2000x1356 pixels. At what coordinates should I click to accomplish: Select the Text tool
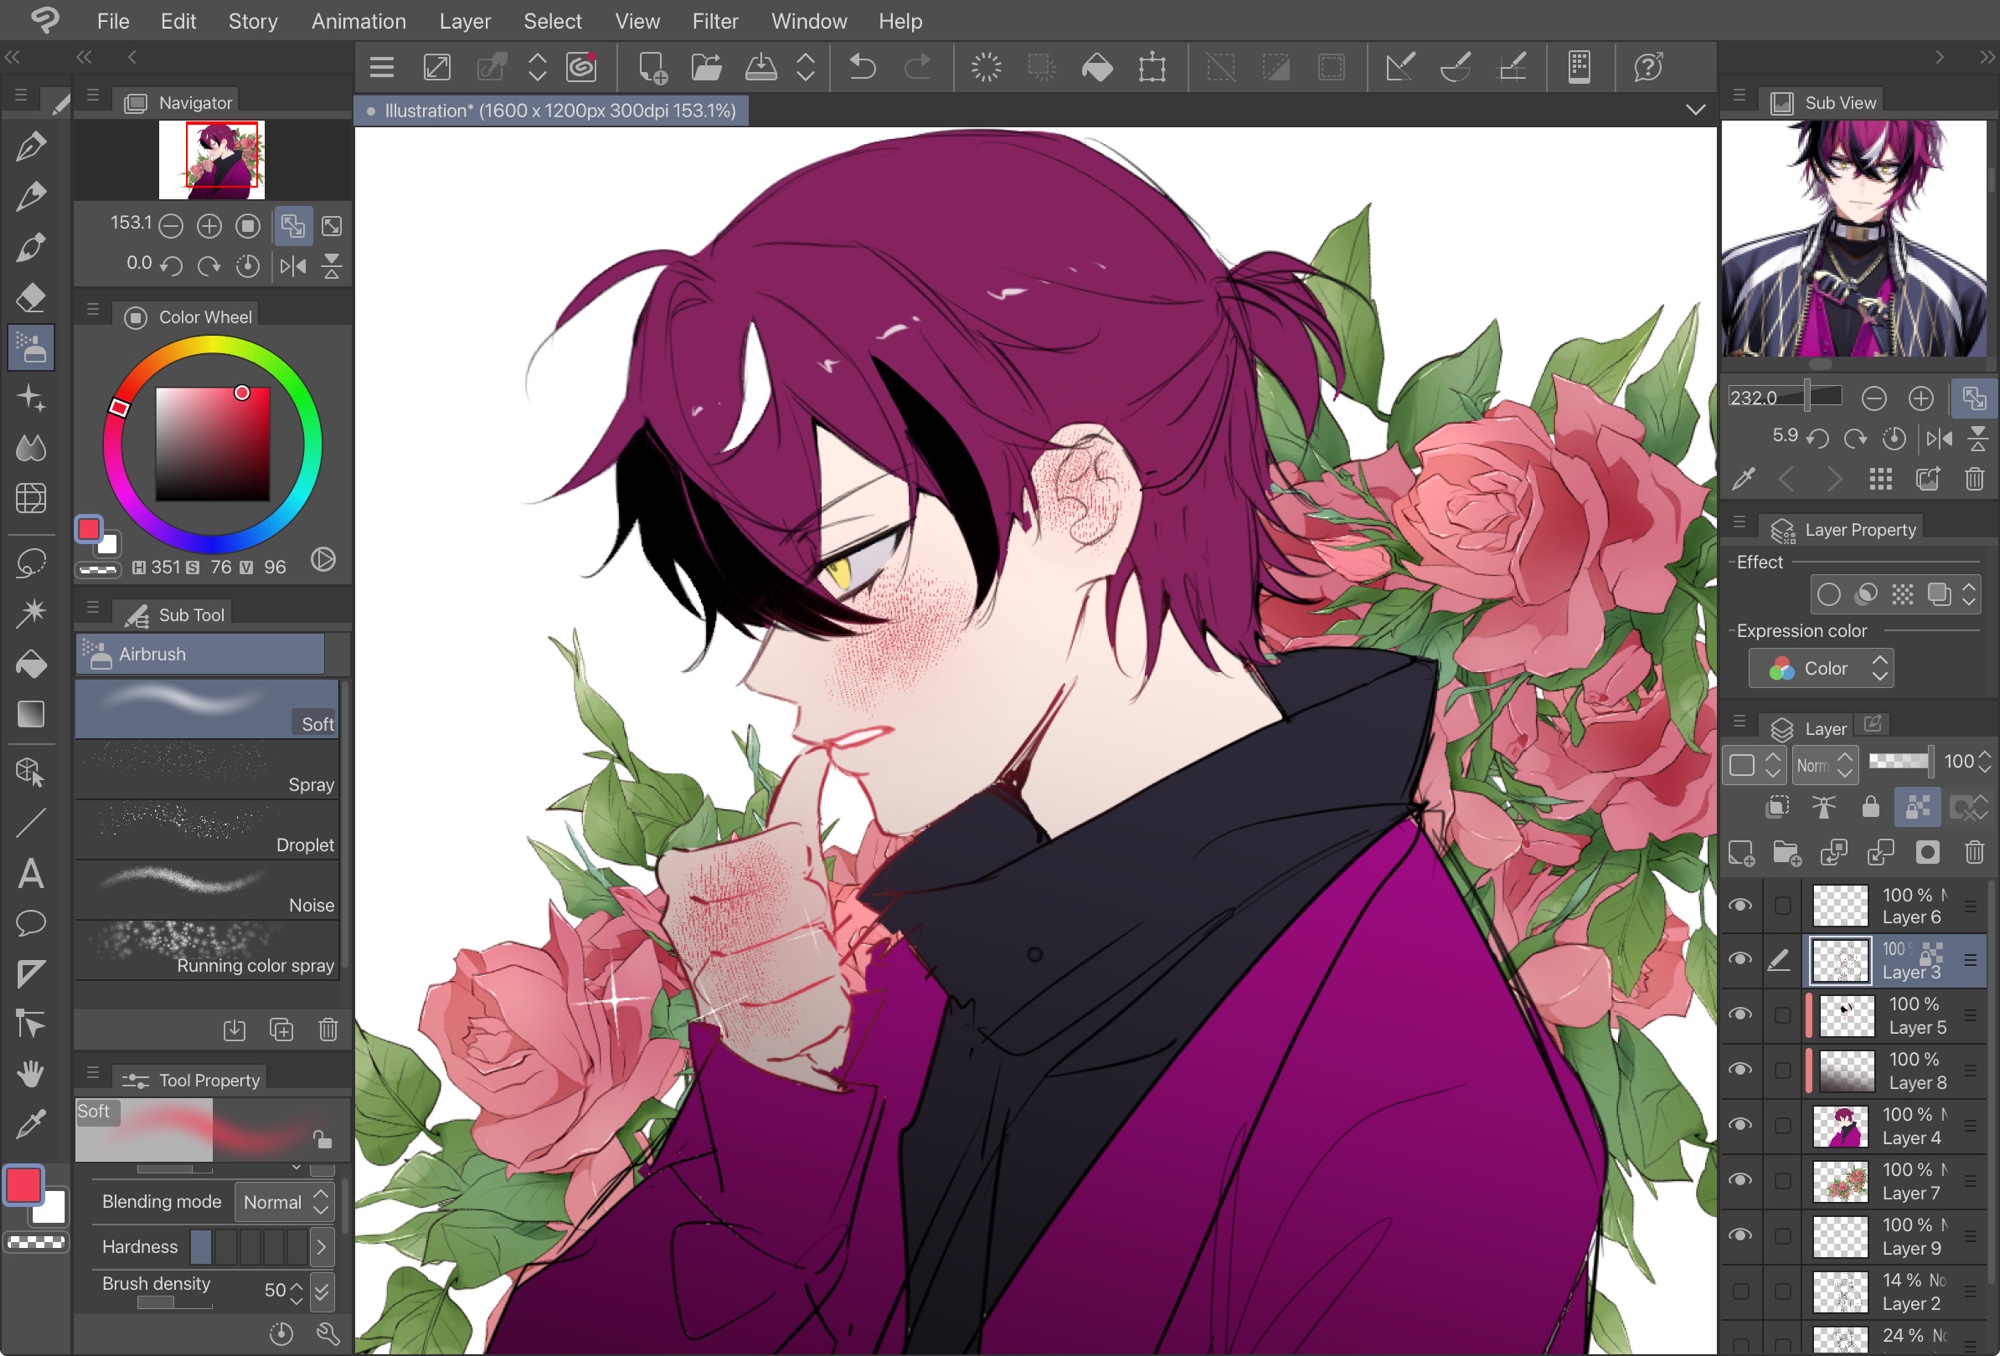30,874
